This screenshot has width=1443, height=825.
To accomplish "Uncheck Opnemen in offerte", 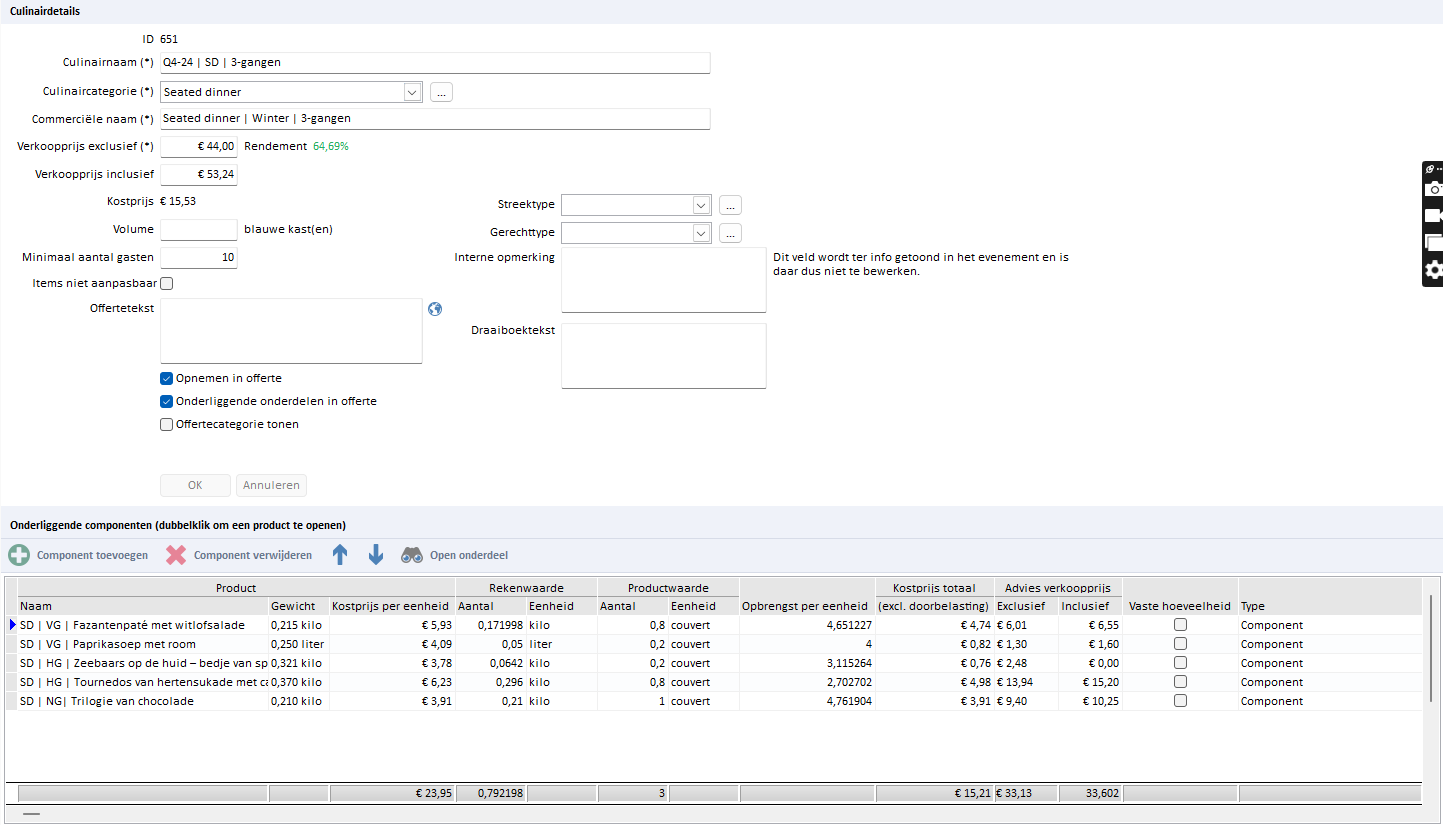I will [167, 379].
